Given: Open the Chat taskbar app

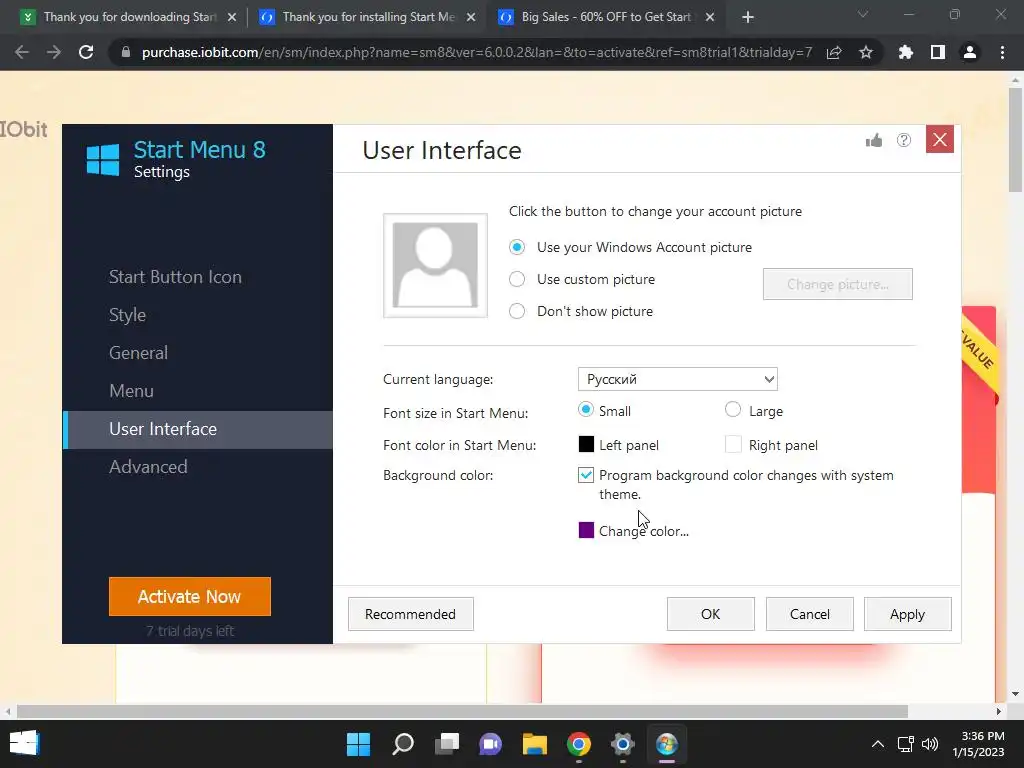Looking at the screenshot, I should click(490, 744).
